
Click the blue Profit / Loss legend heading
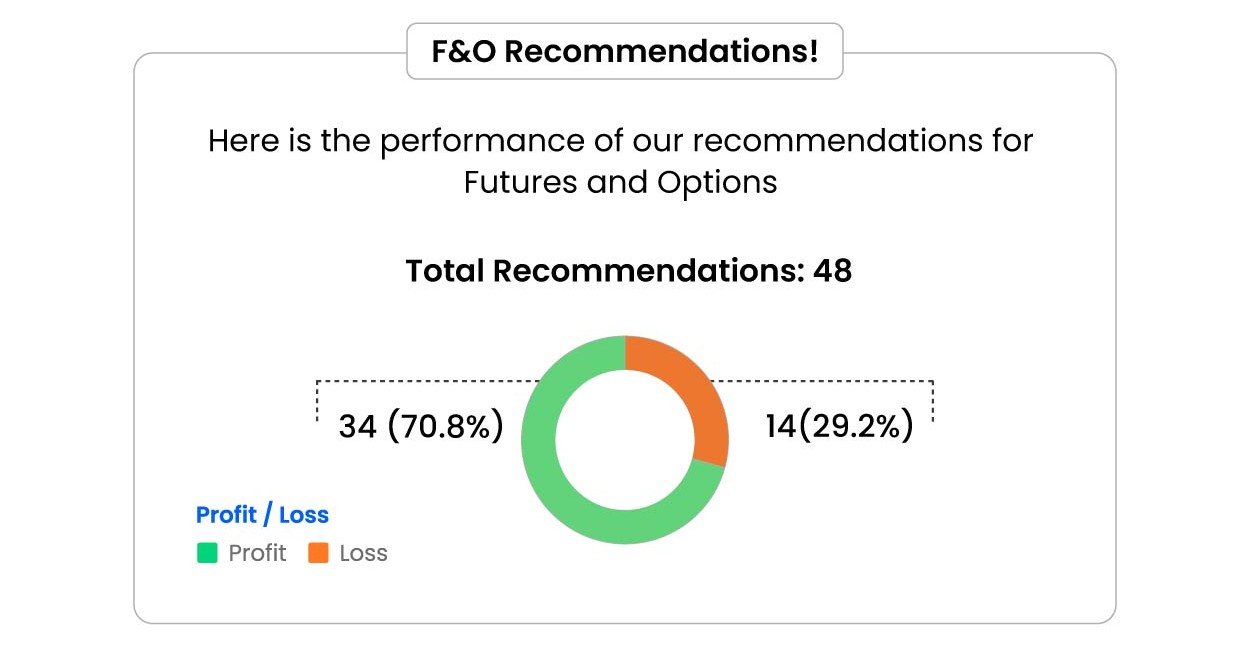pos(262,515)
